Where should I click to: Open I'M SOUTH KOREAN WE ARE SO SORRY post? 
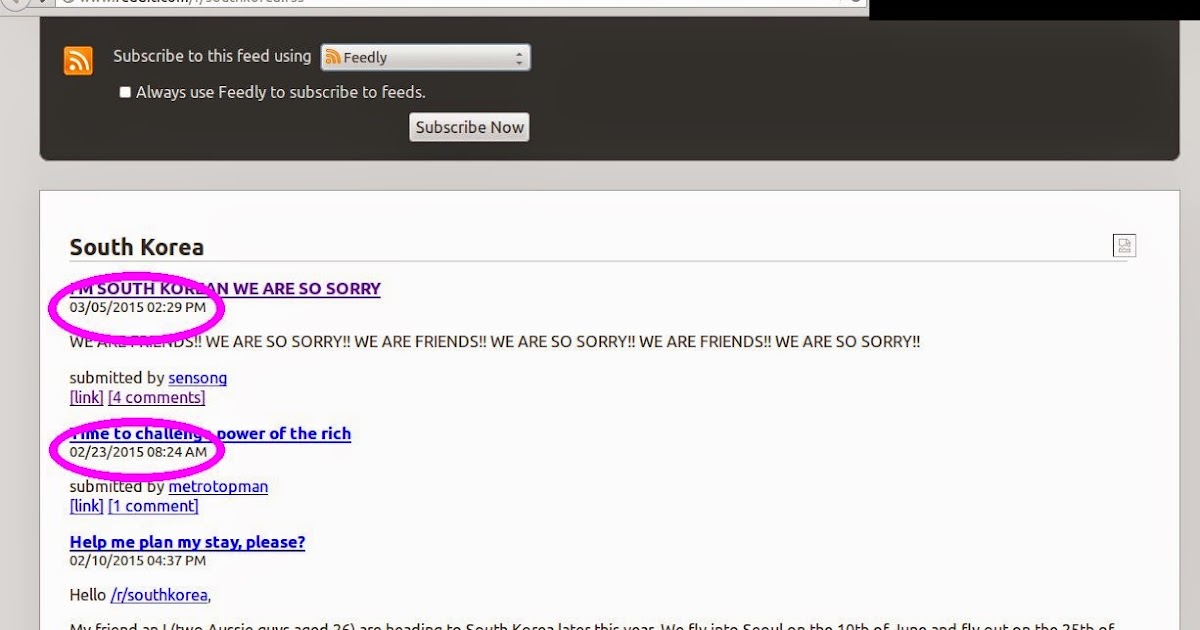(x=225, y=288)
